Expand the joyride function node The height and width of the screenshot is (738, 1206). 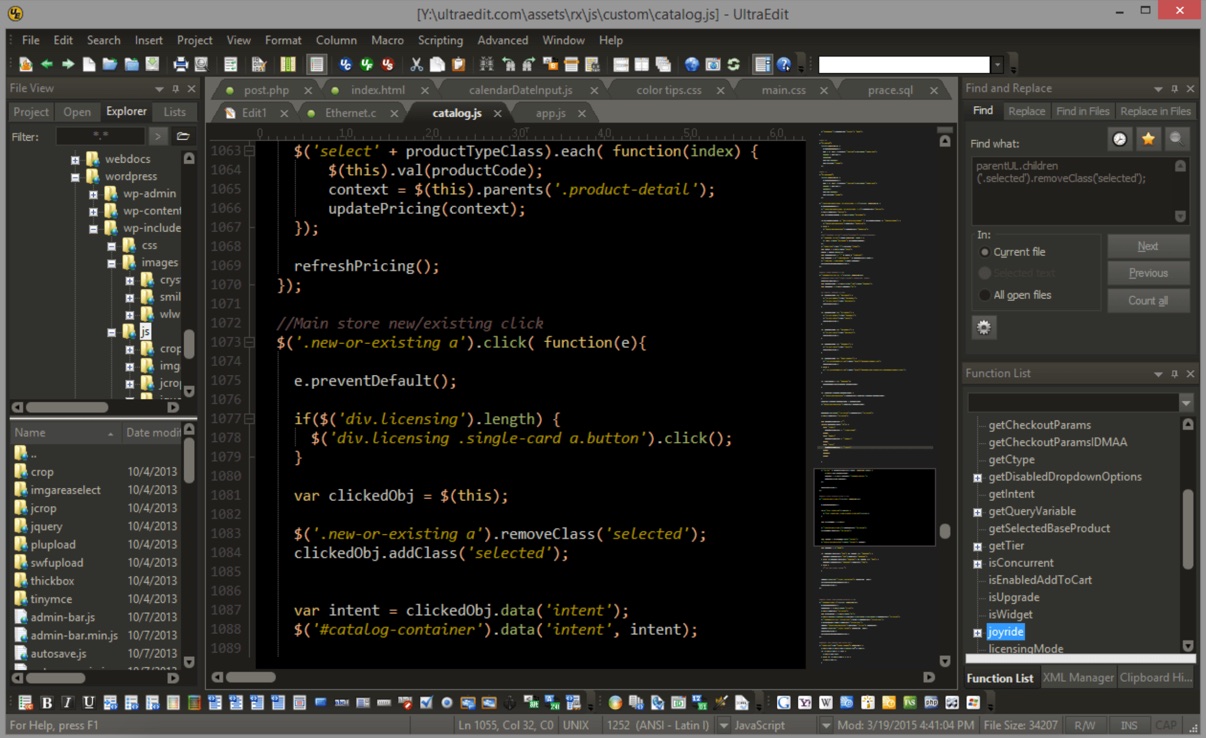tap(977, 632)
